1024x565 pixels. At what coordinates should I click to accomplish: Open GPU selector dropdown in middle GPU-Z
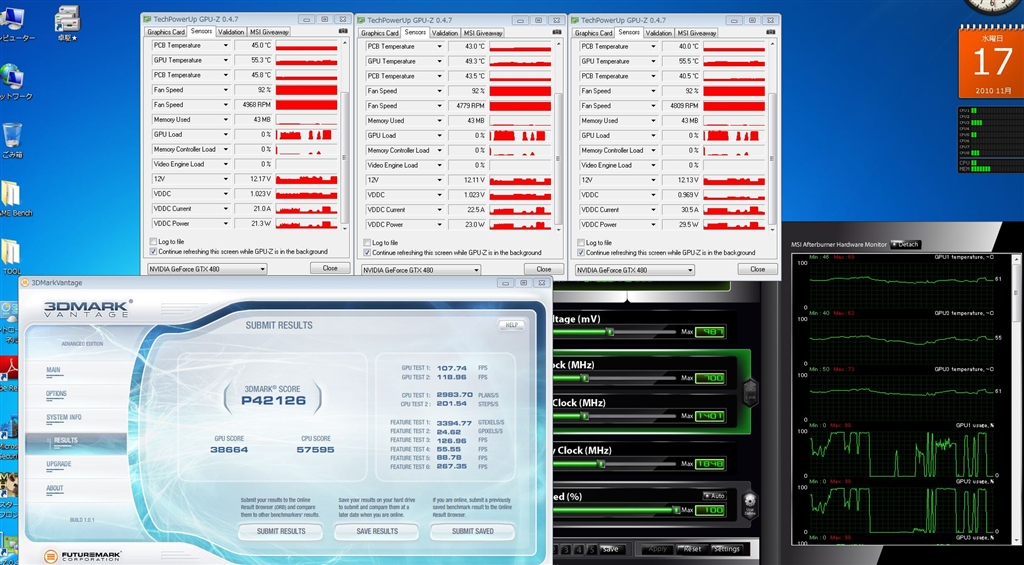[421, 270]
